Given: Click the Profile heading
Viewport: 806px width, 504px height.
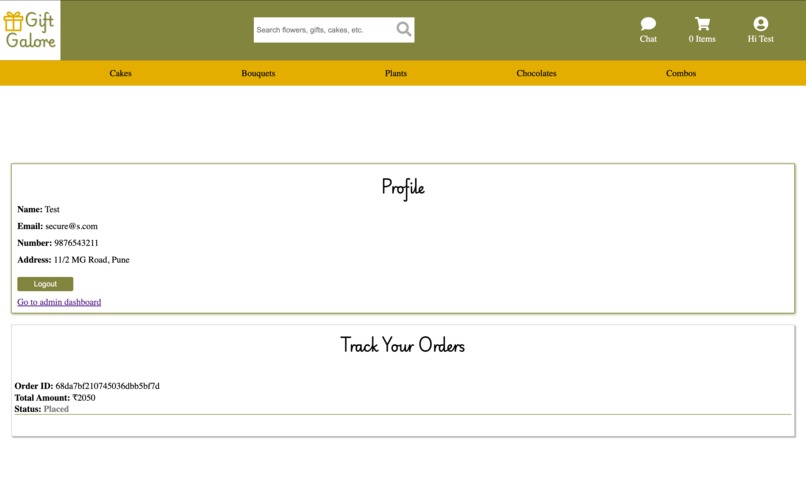Looking at the screenshot, I should coord(403,188).
